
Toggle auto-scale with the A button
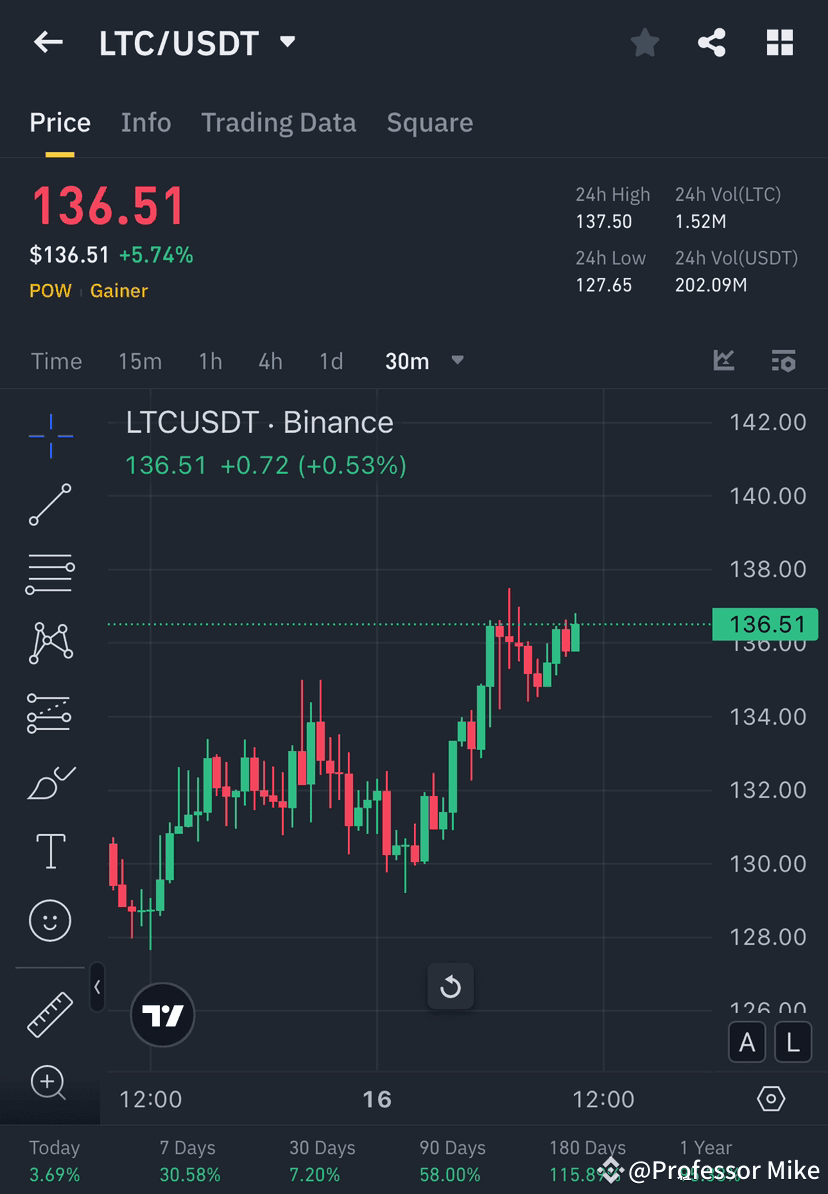(747, 1042)
